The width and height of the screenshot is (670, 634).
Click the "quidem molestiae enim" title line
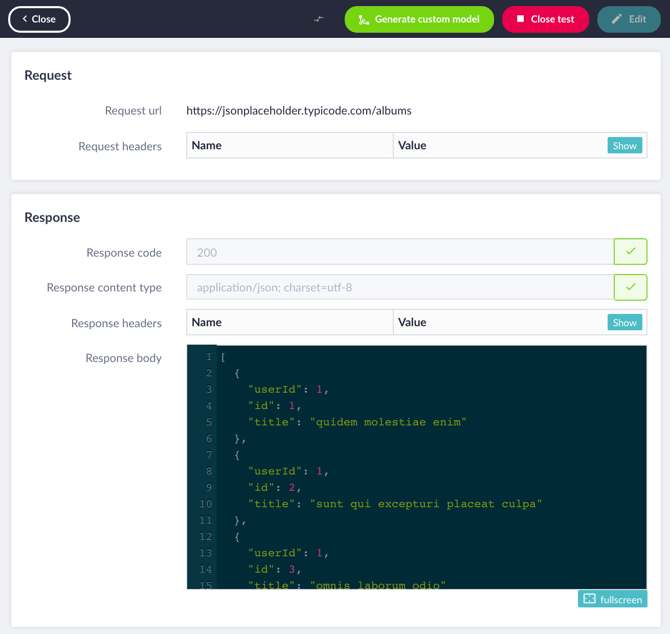[x=357, y=422]
